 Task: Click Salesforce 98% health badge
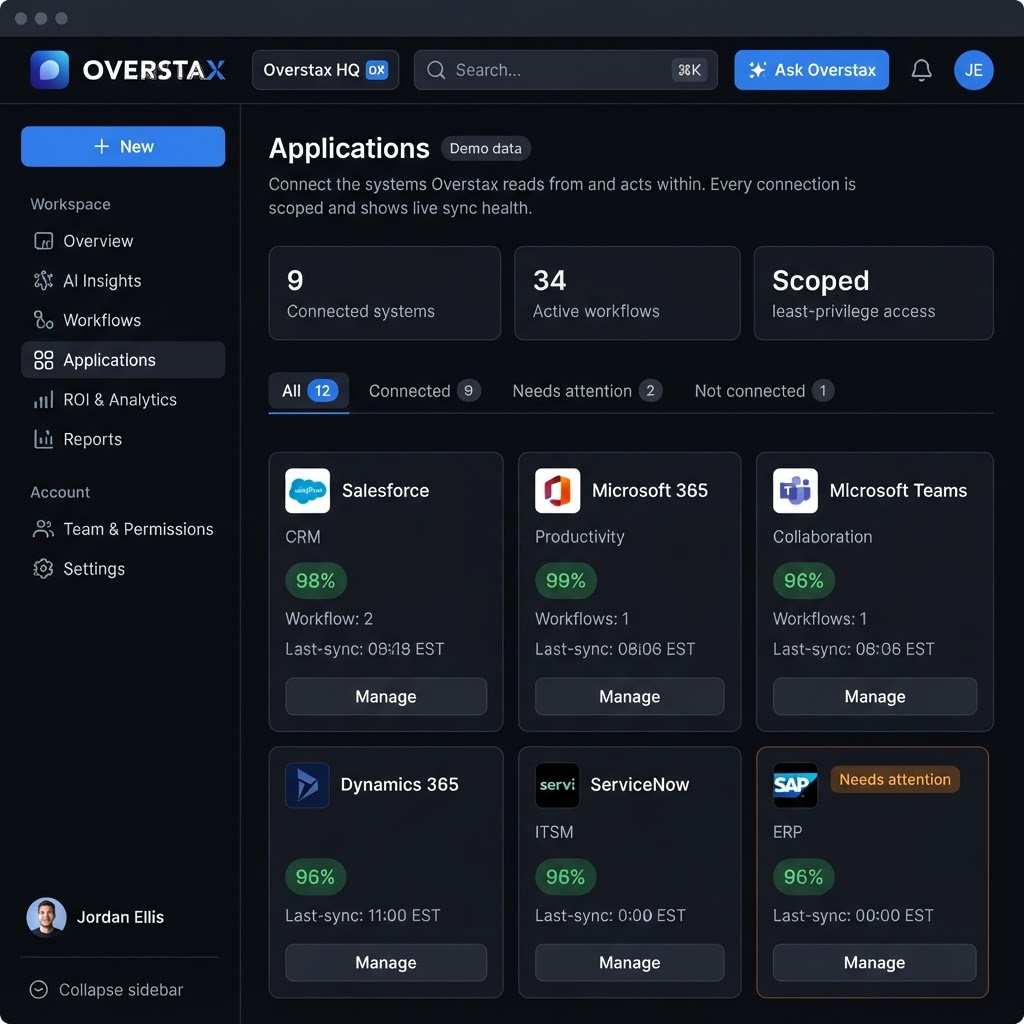[315, 581]
